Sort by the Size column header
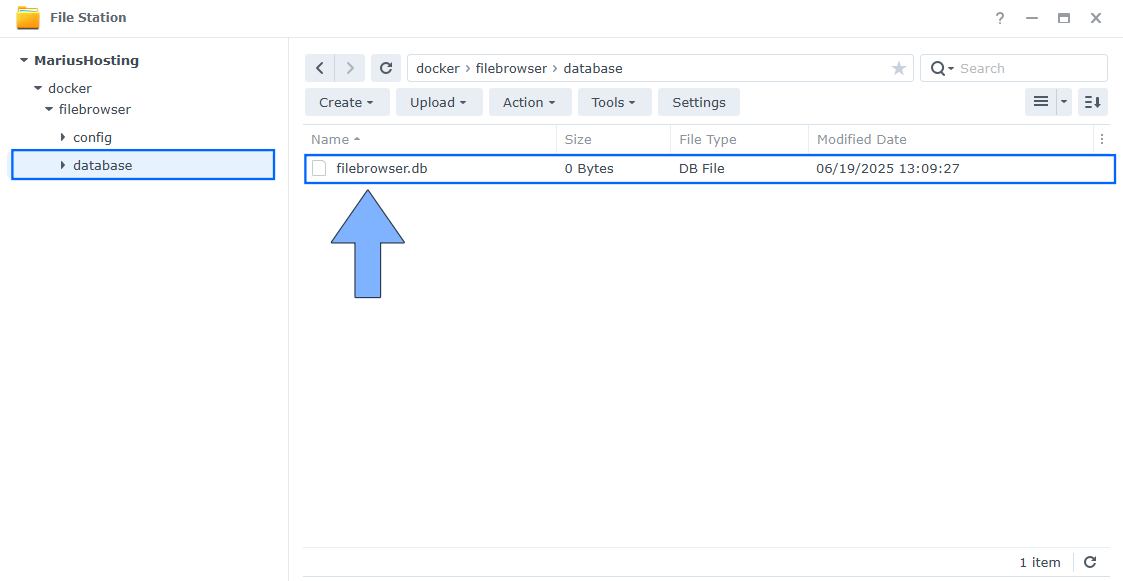Image resolution: width=1123 pixels, height=581 pixels. (613, 139)
